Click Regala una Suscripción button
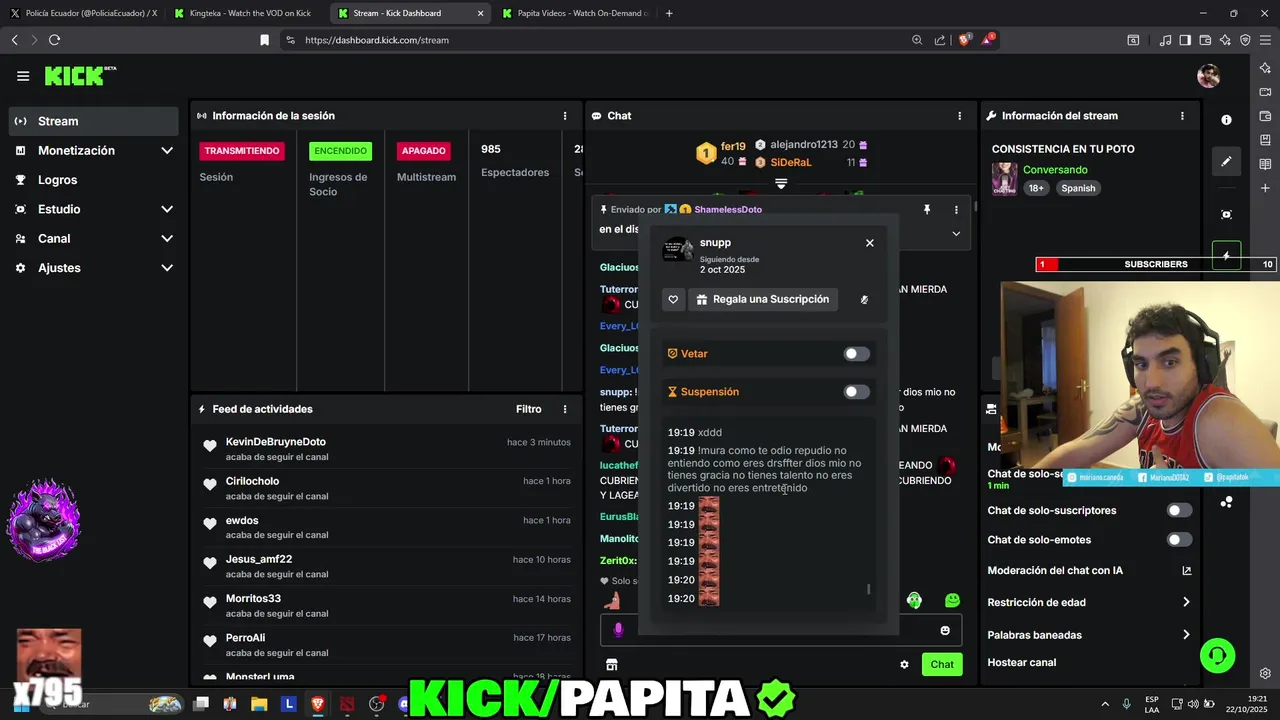Viewport: 1280px width, 720px height. [765, 299]
